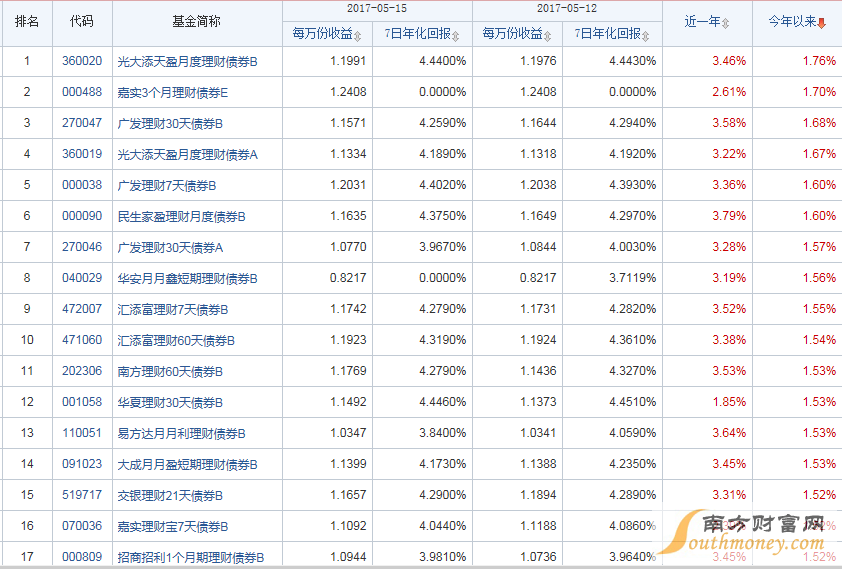Open fund 嘉实3个月理财债券E
The width and height of the screenshot is (842, 569).
[172, 93]
